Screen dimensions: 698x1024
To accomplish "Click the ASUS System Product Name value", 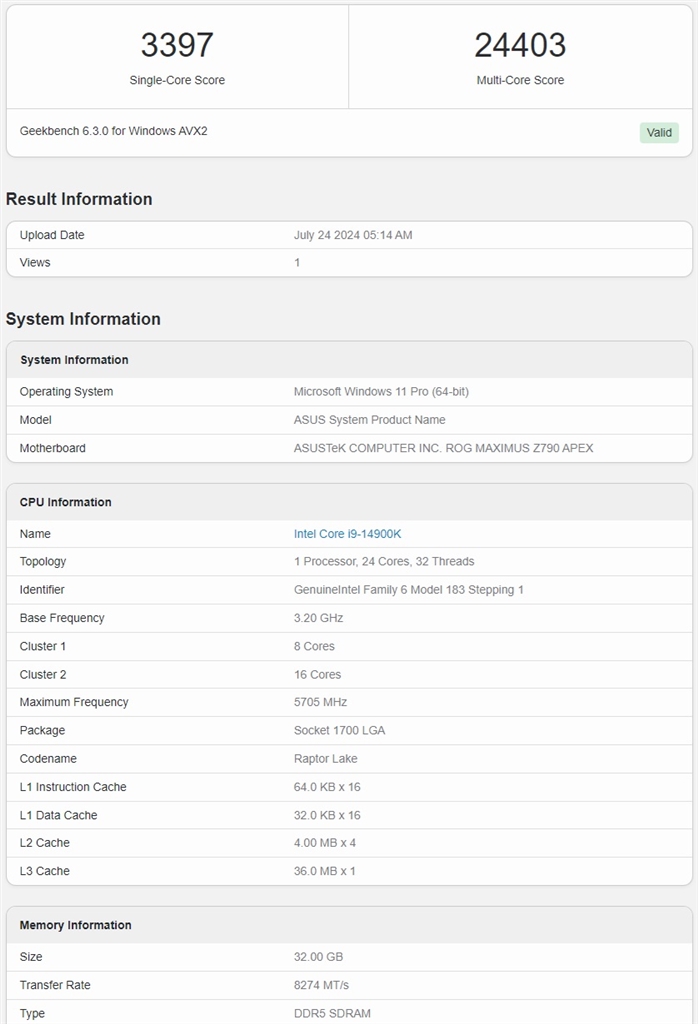I will (370, 420).
